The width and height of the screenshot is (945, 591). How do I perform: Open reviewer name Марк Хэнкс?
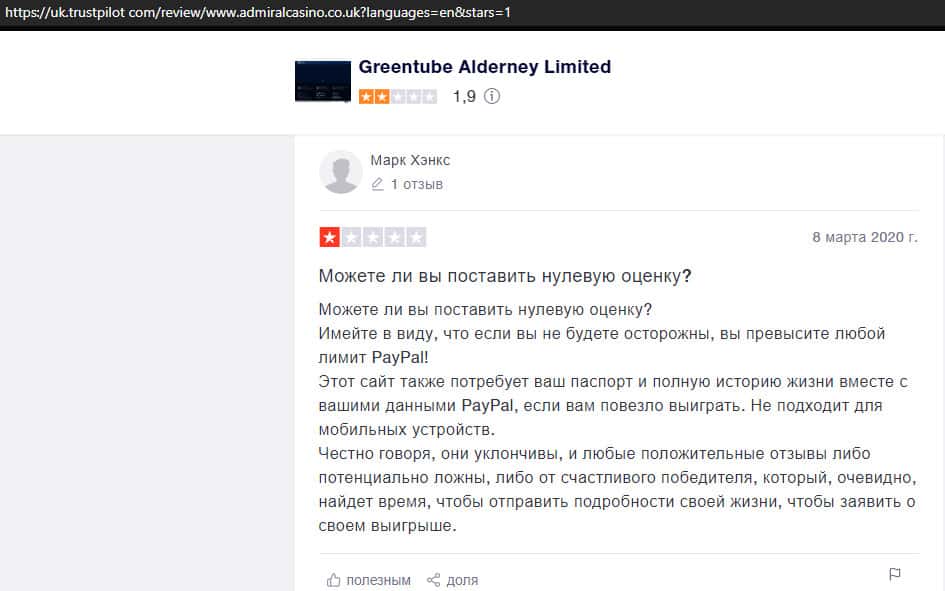pos(410,160)
